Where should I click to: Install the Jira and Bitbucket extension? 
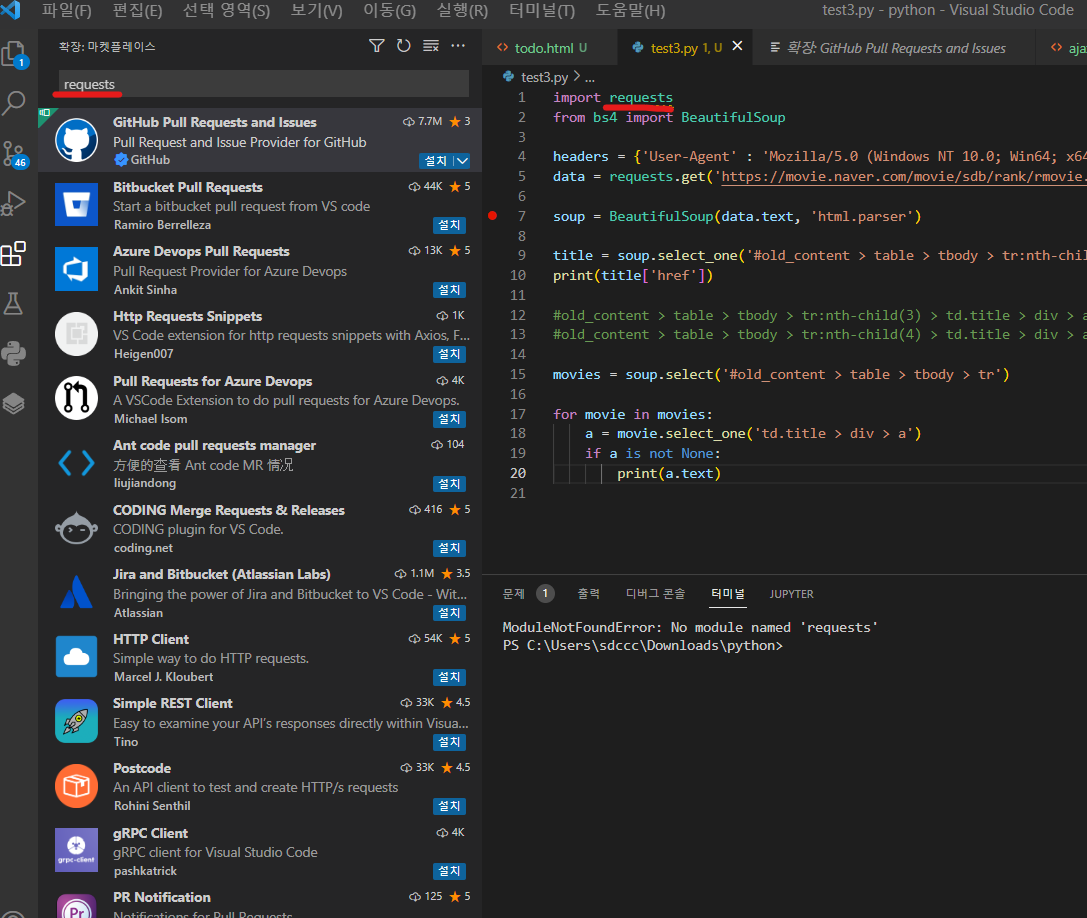[x=449, y=612]
